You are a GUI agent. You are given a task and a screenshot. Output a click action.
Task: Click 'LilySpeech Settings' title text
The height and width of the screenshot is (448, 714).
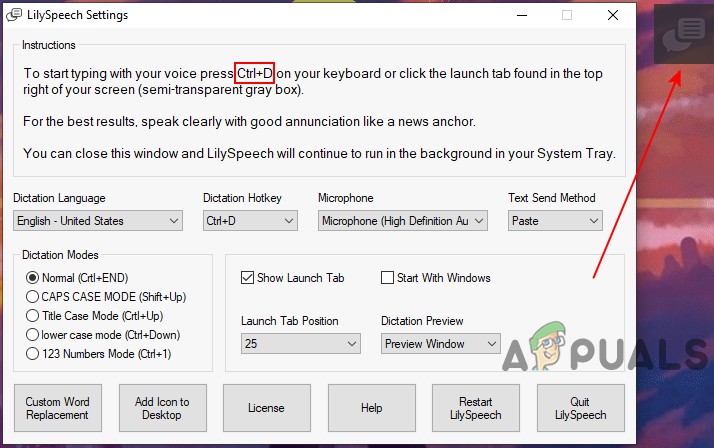tap(78, 15)
